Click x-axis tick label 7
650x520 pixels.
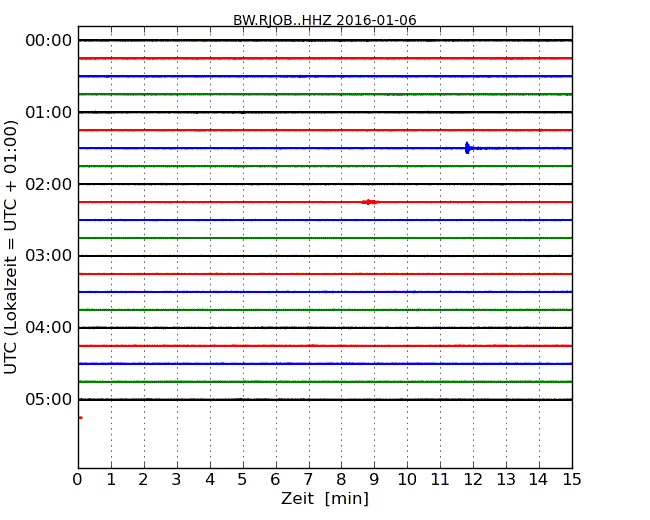(x=308, y=480)
